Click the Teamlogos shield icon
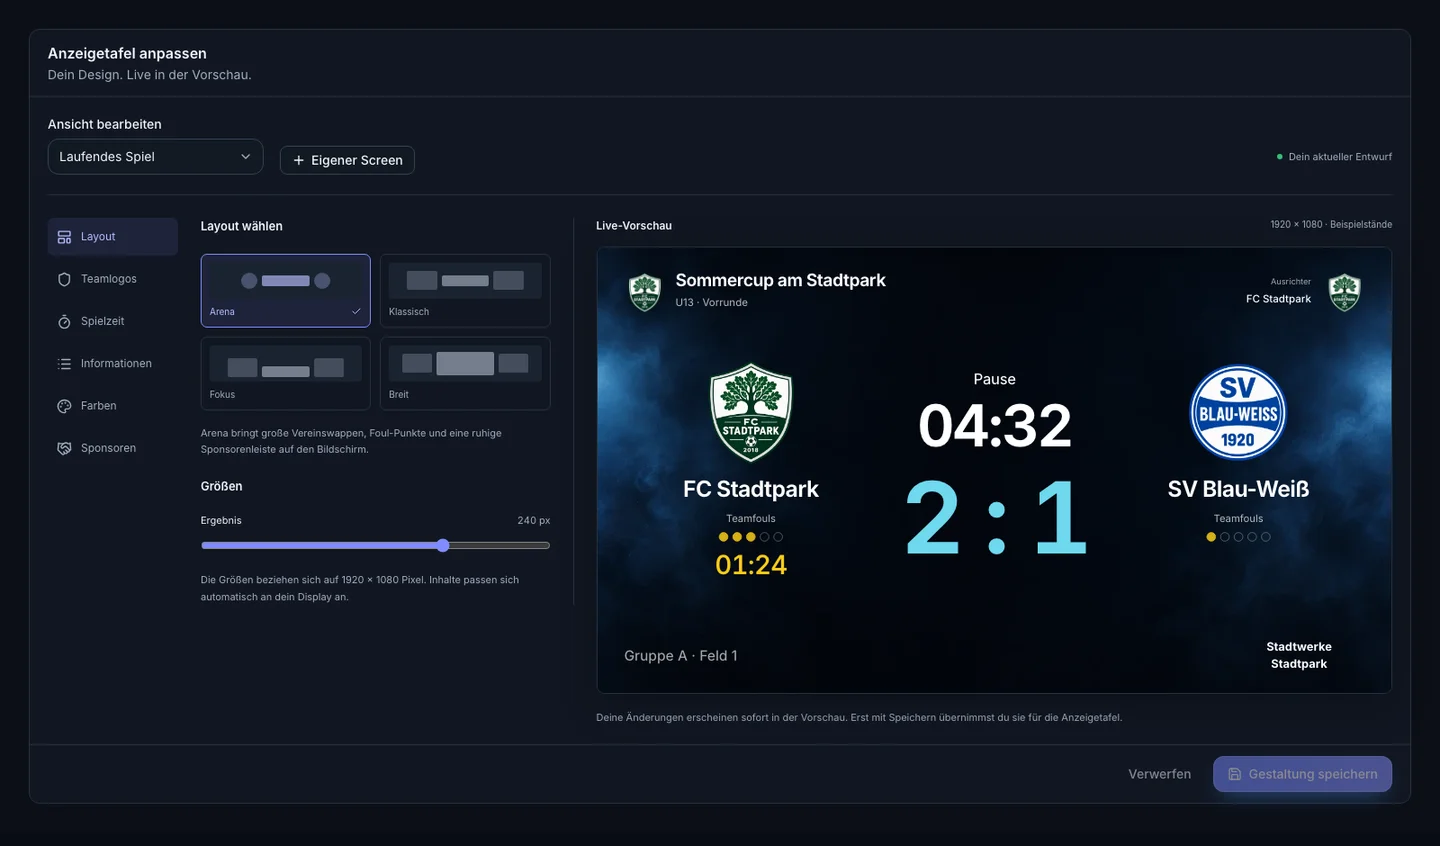This screenshot has height=846, width=1440. (x=64, y=279)
